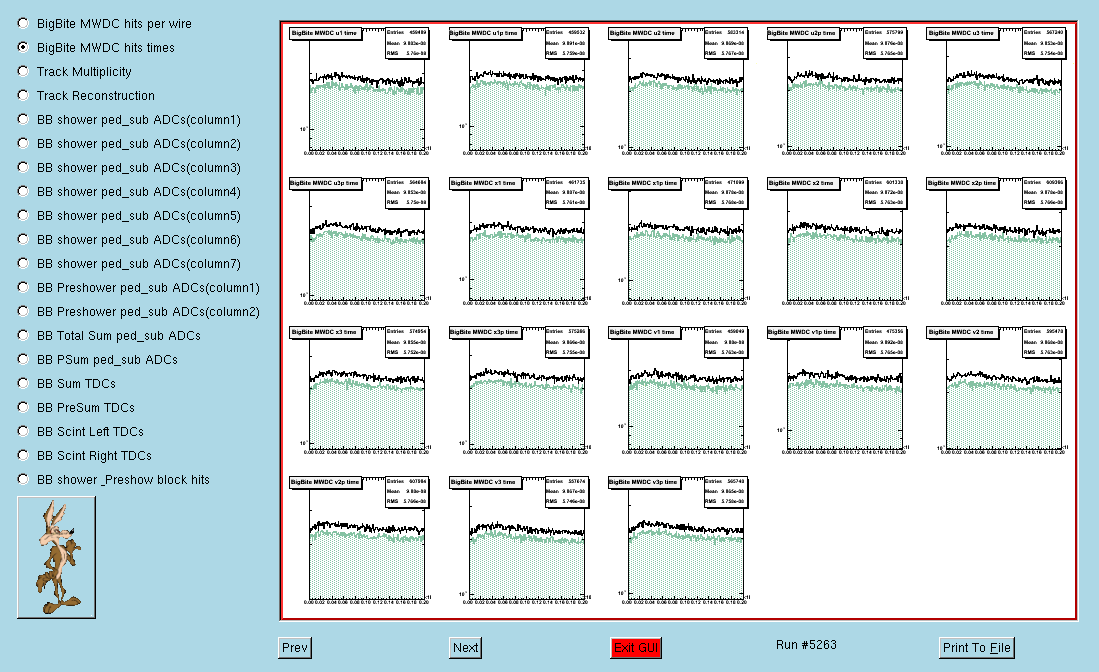Advance with the Next button
1099x672 pixels.
[465, 647]
